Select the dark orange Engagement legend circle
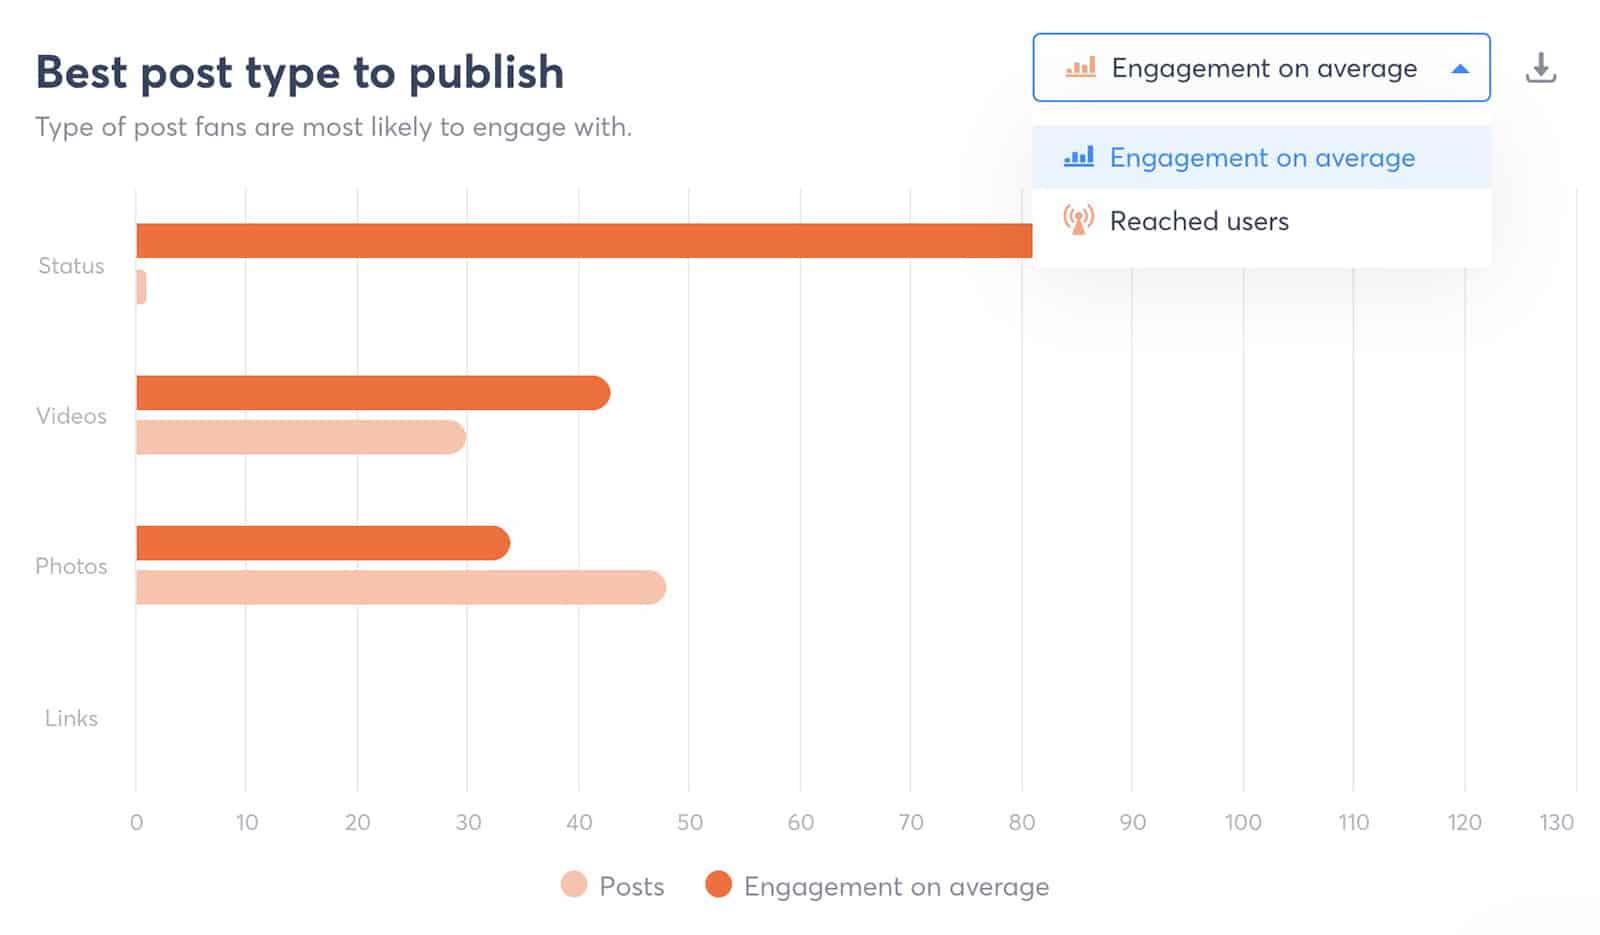The height and width of the screenshot is (935, 1600). [718, 886]
